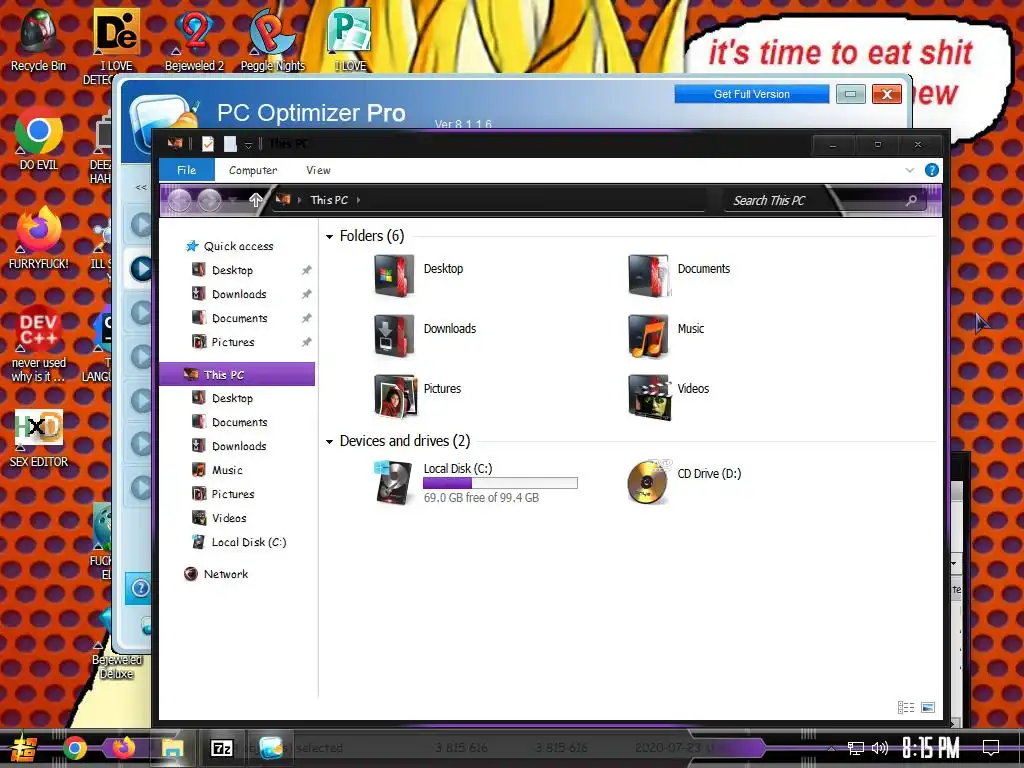Open the File ribbon tab

187,170
